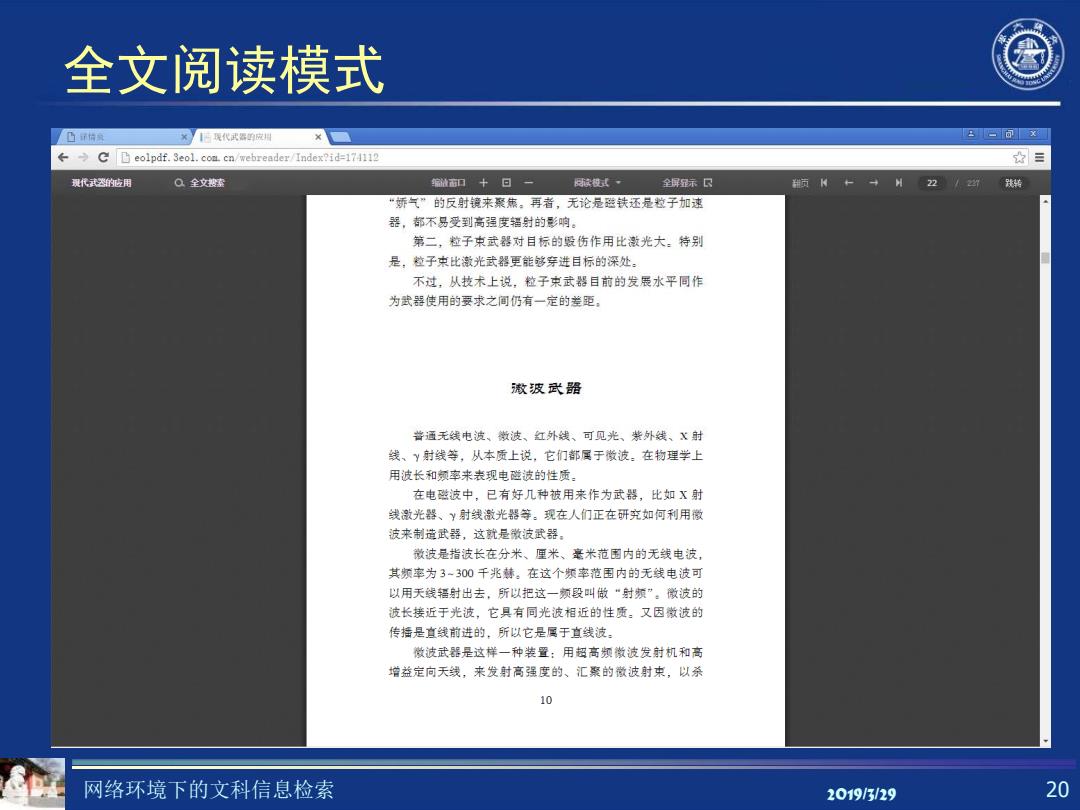
Task: Open a new tab with tab button
Action: coord(340,137)
